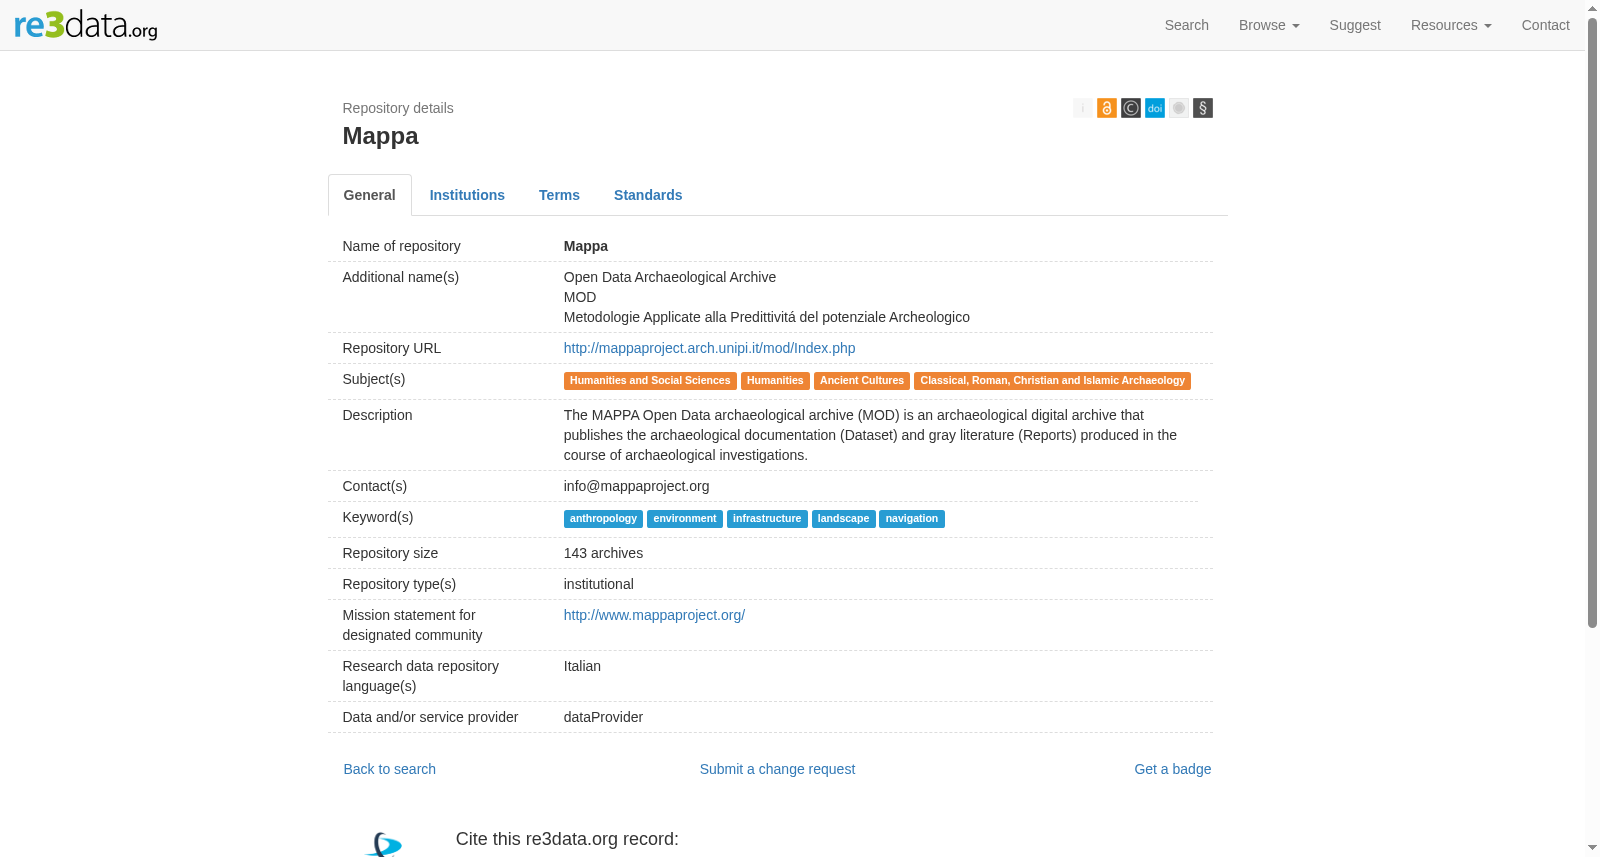Click the greyed-out information icon
The height and width of the screenshot is (857, 1600).
click(x=1083, y=108)
